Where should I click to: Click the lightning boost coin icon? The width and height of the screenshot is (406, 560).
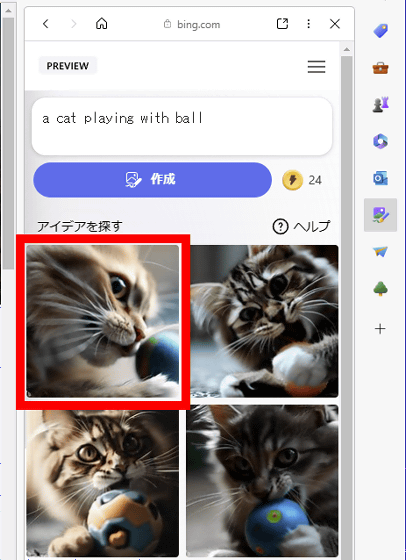(x=292, y=180)
